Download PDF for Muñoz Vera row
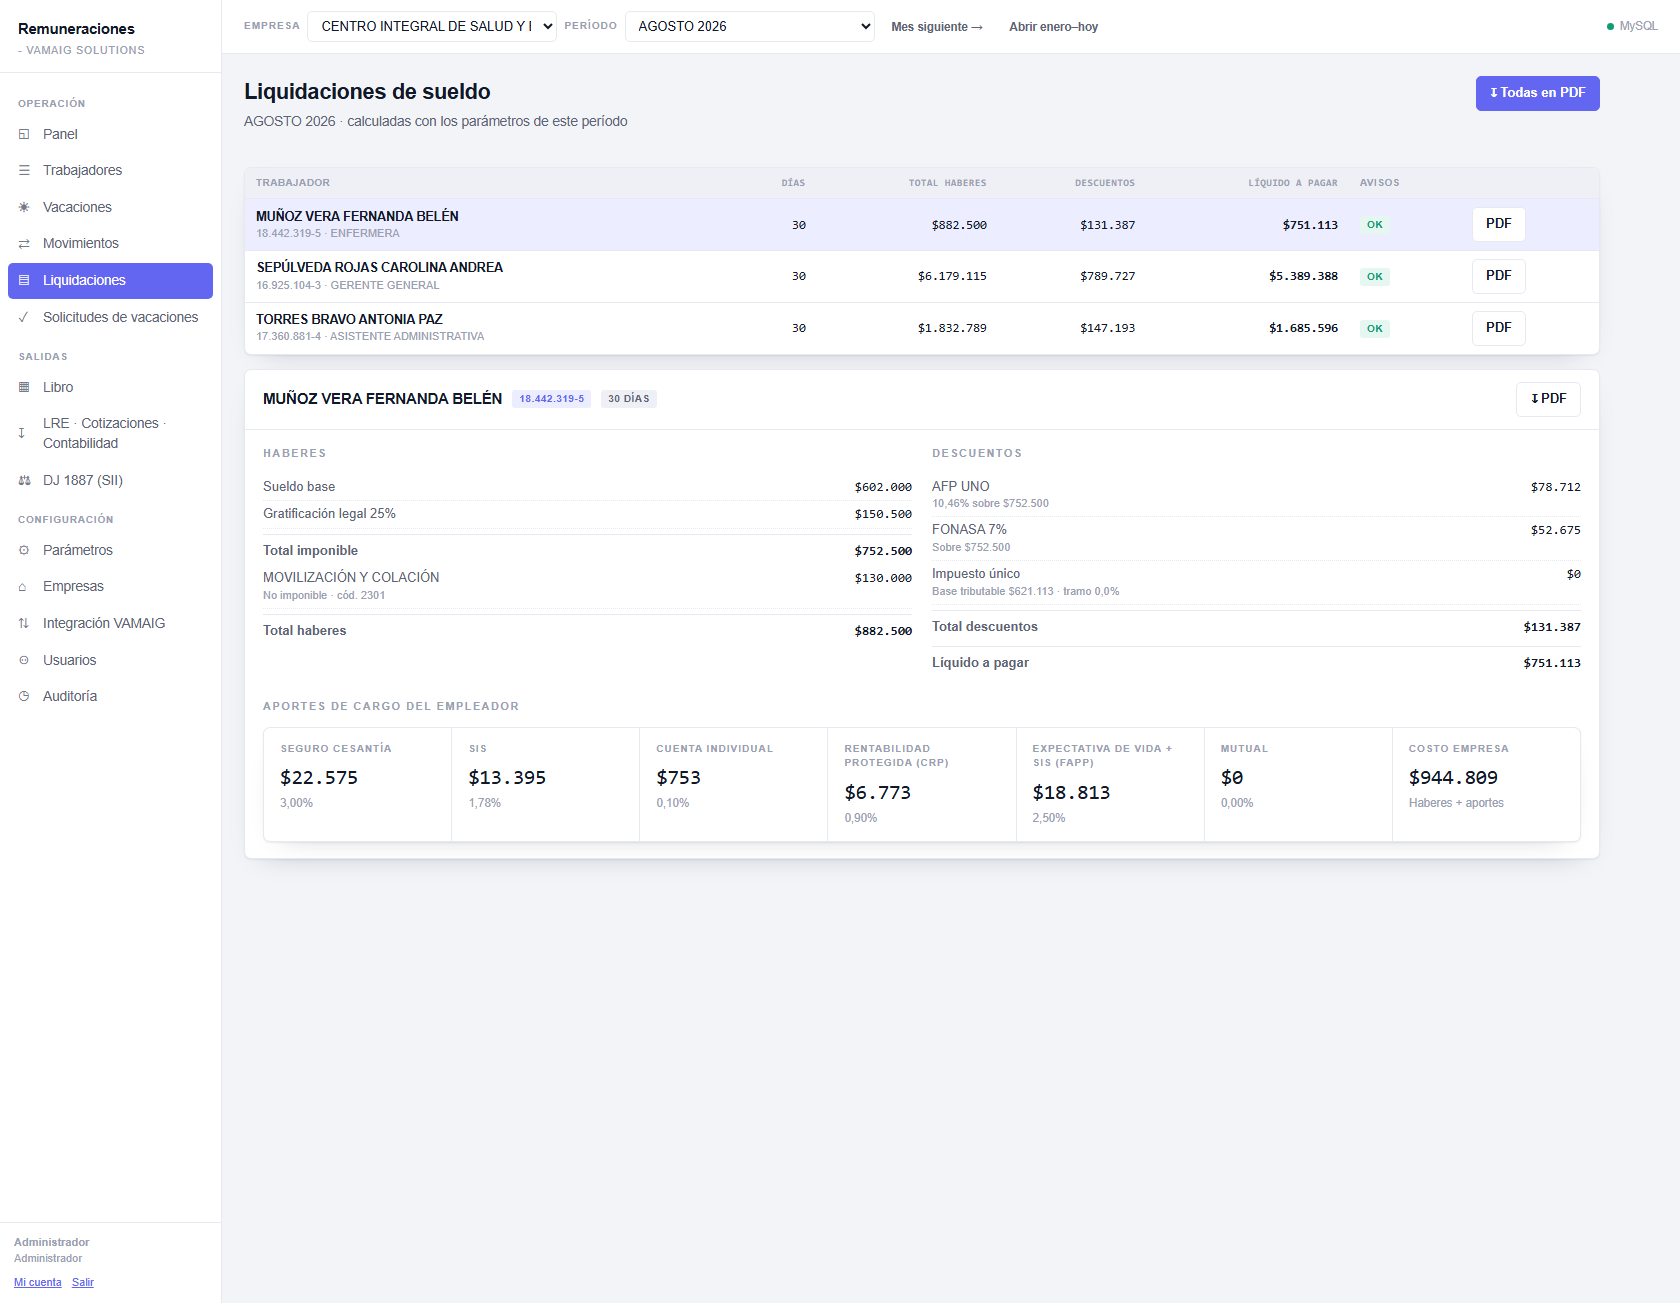Screen dimensions: 1680x1303 (x=1498, y=224)
